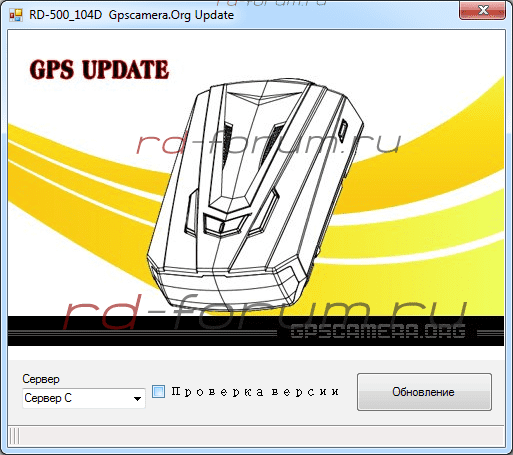The width and height of the screenshot is (513, 455).
Task: Click the Проверка версии label text
Action: coord(255,392)
